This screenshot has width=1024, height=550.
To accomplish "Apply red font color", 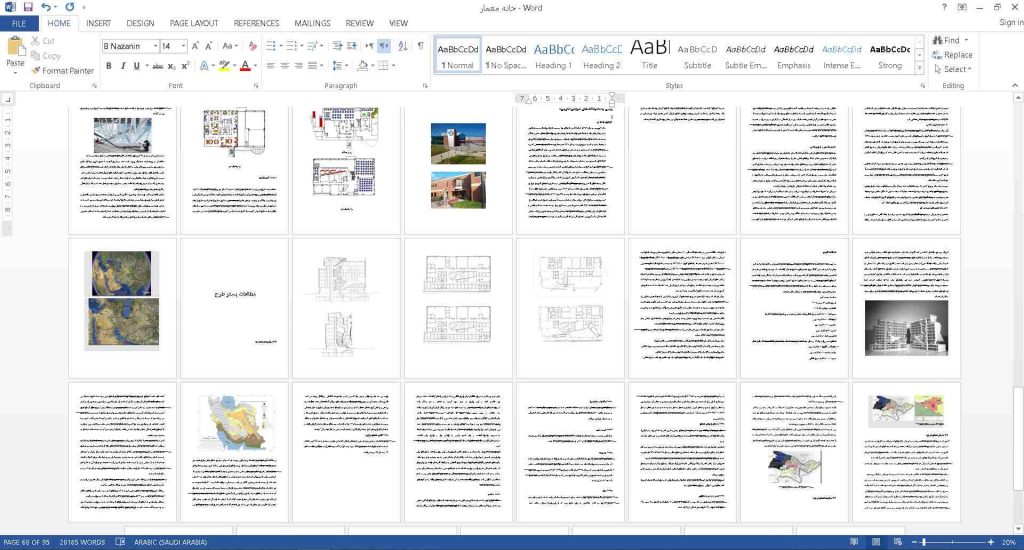I will 246,66.
